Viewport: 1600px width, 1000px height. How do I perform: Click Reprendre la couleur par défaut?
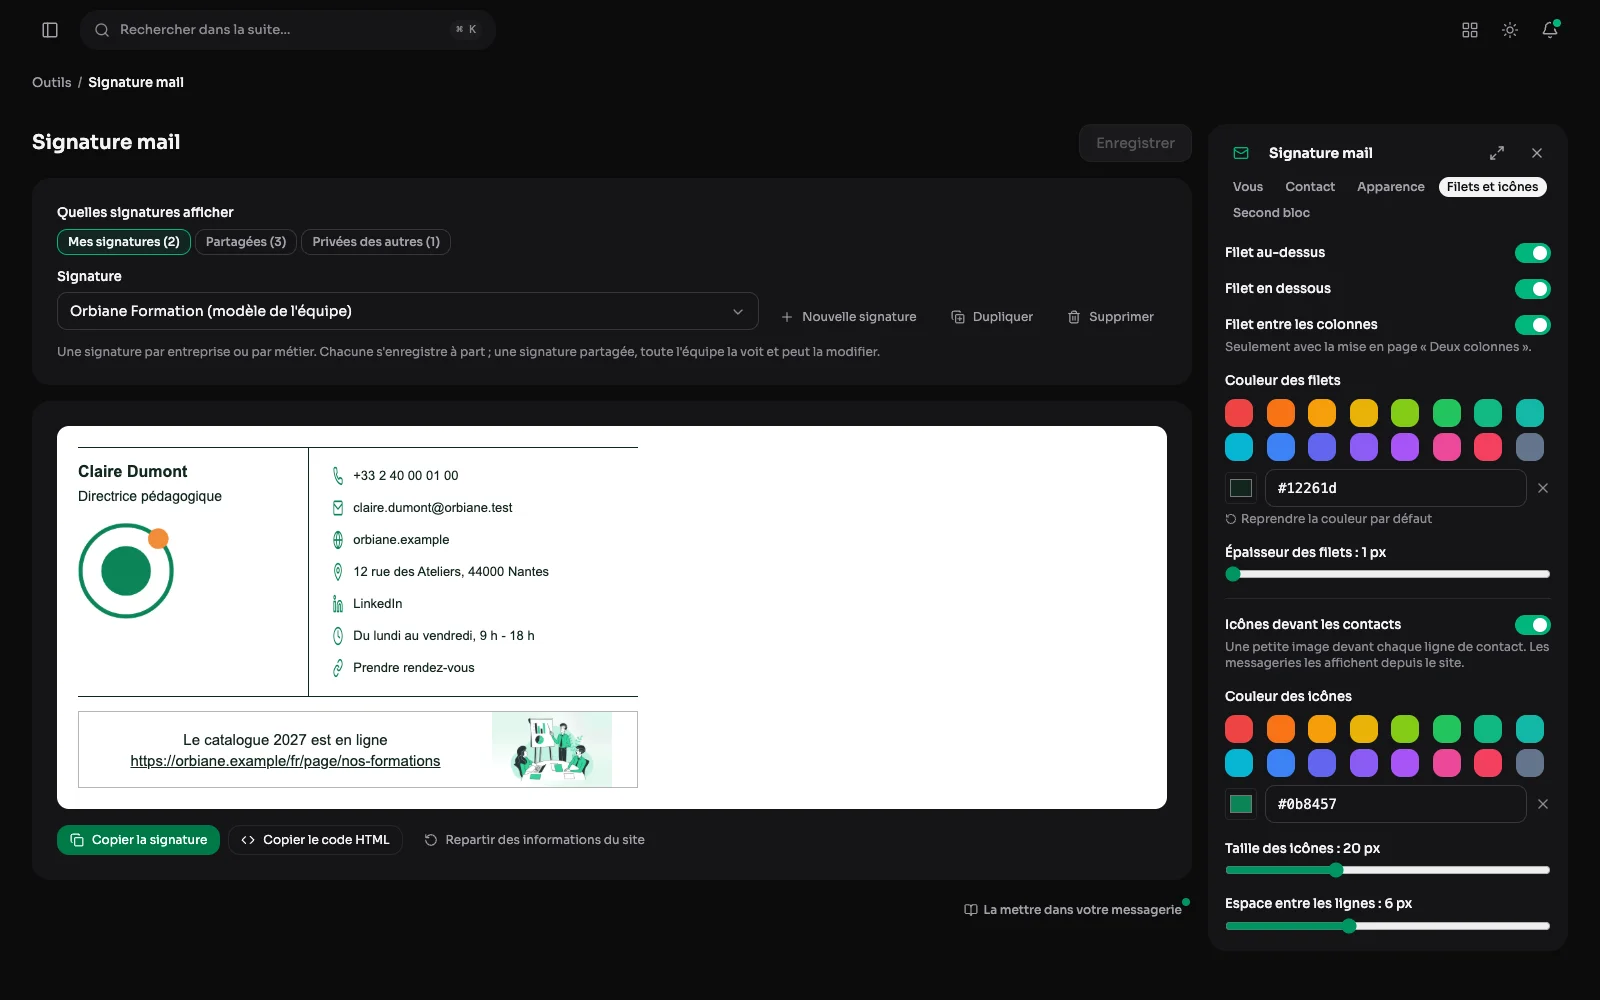[x=1328, y=519]
